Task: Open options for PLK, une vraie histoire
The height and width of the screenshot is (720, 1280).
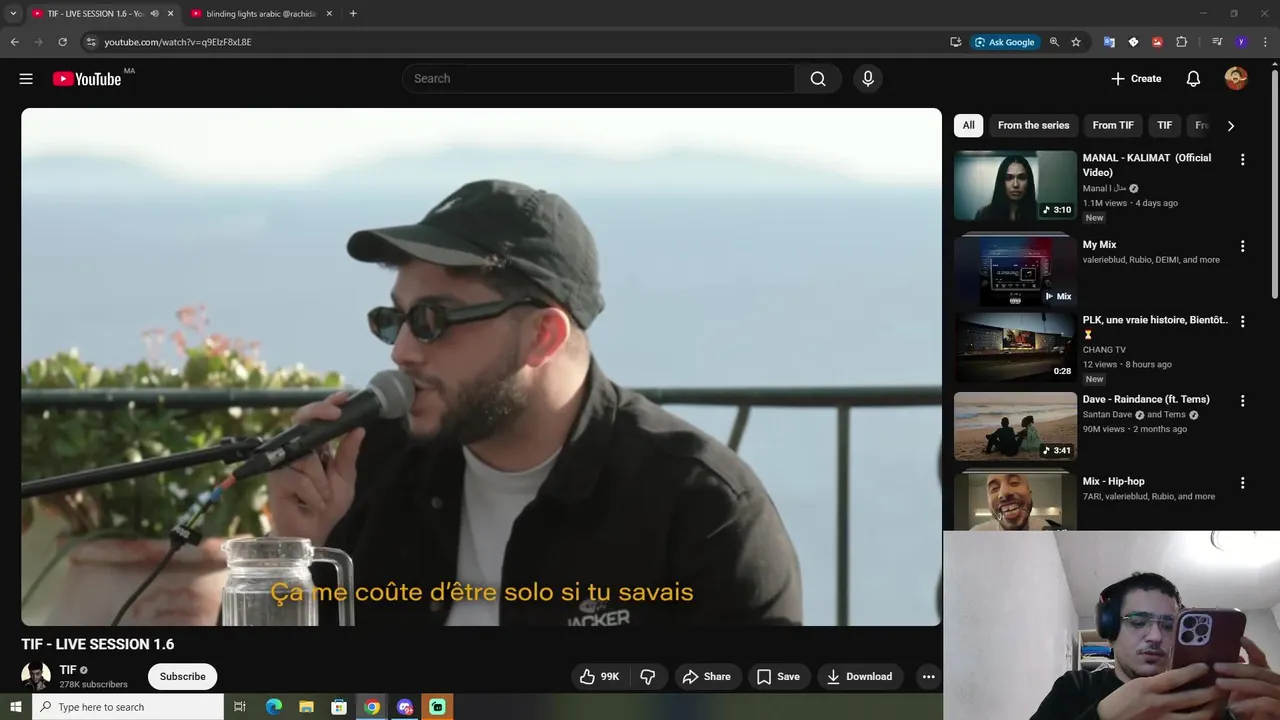Action: tap(1243, 322)
